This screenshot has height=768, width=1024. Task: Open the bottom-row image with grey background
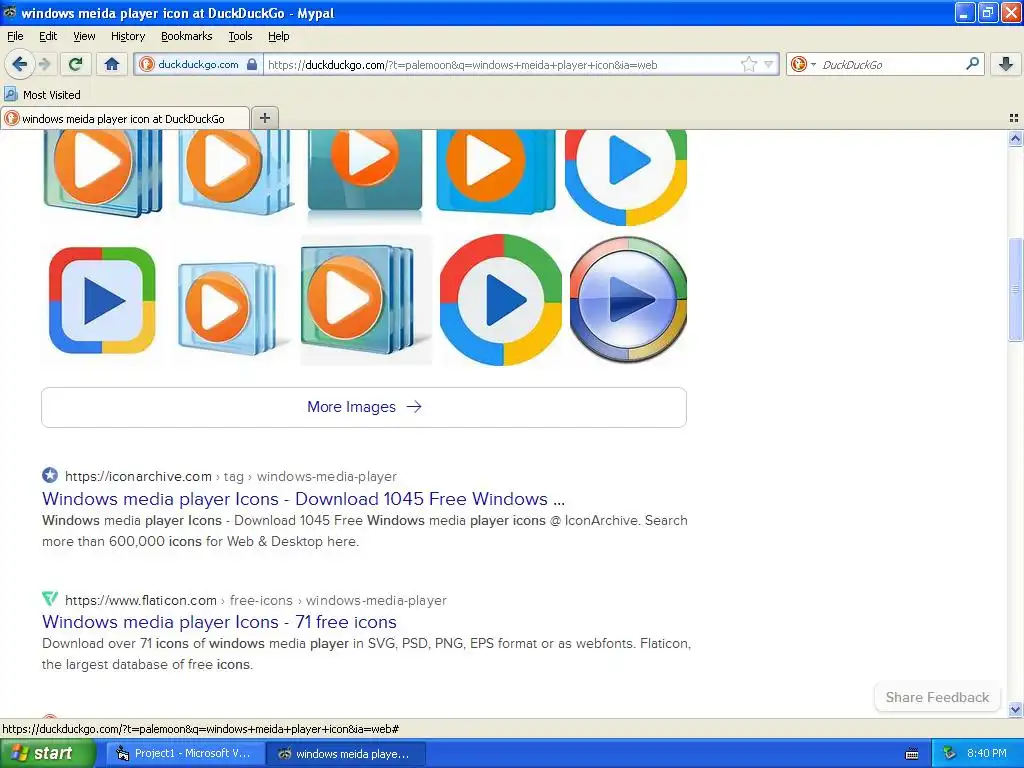pos(366,300)
